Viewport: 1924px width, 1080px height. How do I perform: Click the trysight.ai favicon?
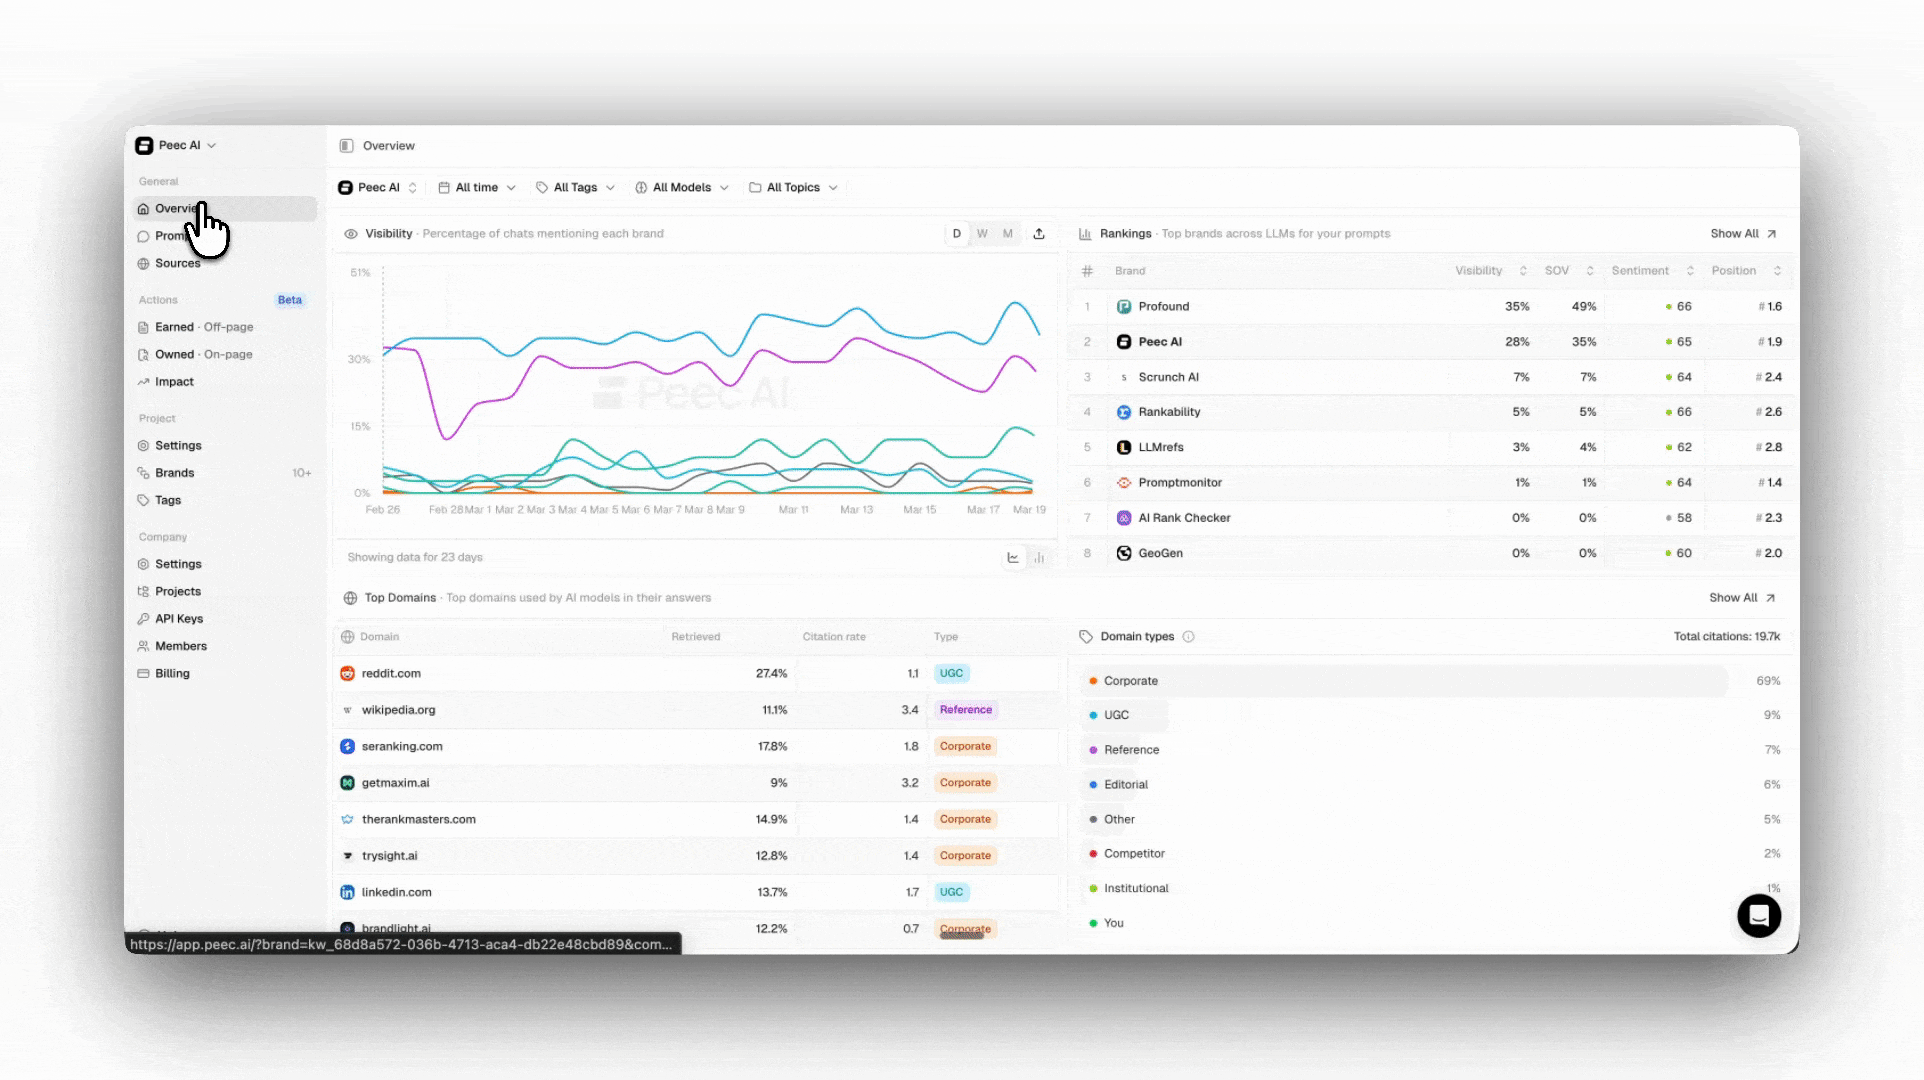(347, 856)
